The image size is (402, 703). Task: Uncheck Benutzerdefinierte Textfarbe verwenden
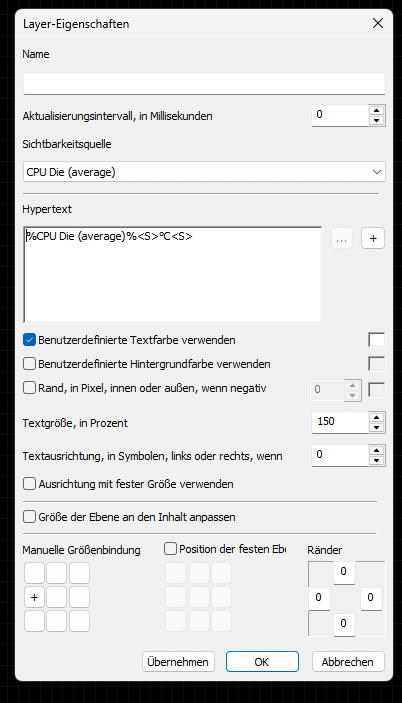coord(29,340)
